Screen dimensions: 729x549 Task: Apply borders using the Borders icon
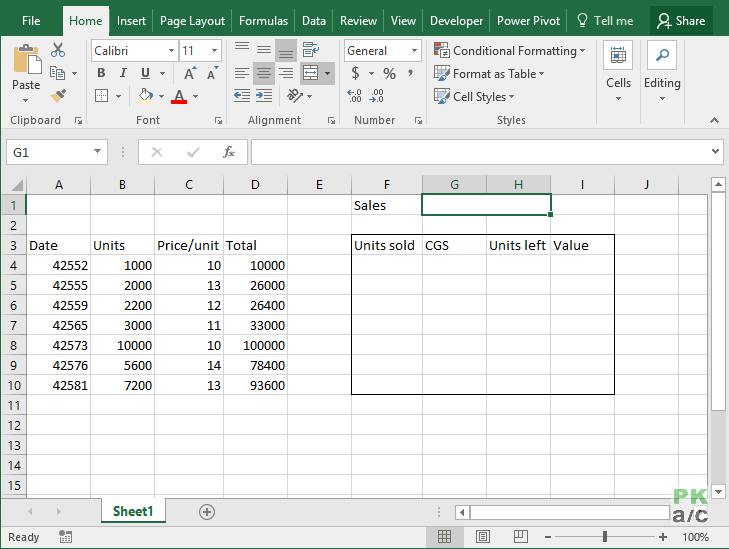pyautogui.click(x=101, y=96)
